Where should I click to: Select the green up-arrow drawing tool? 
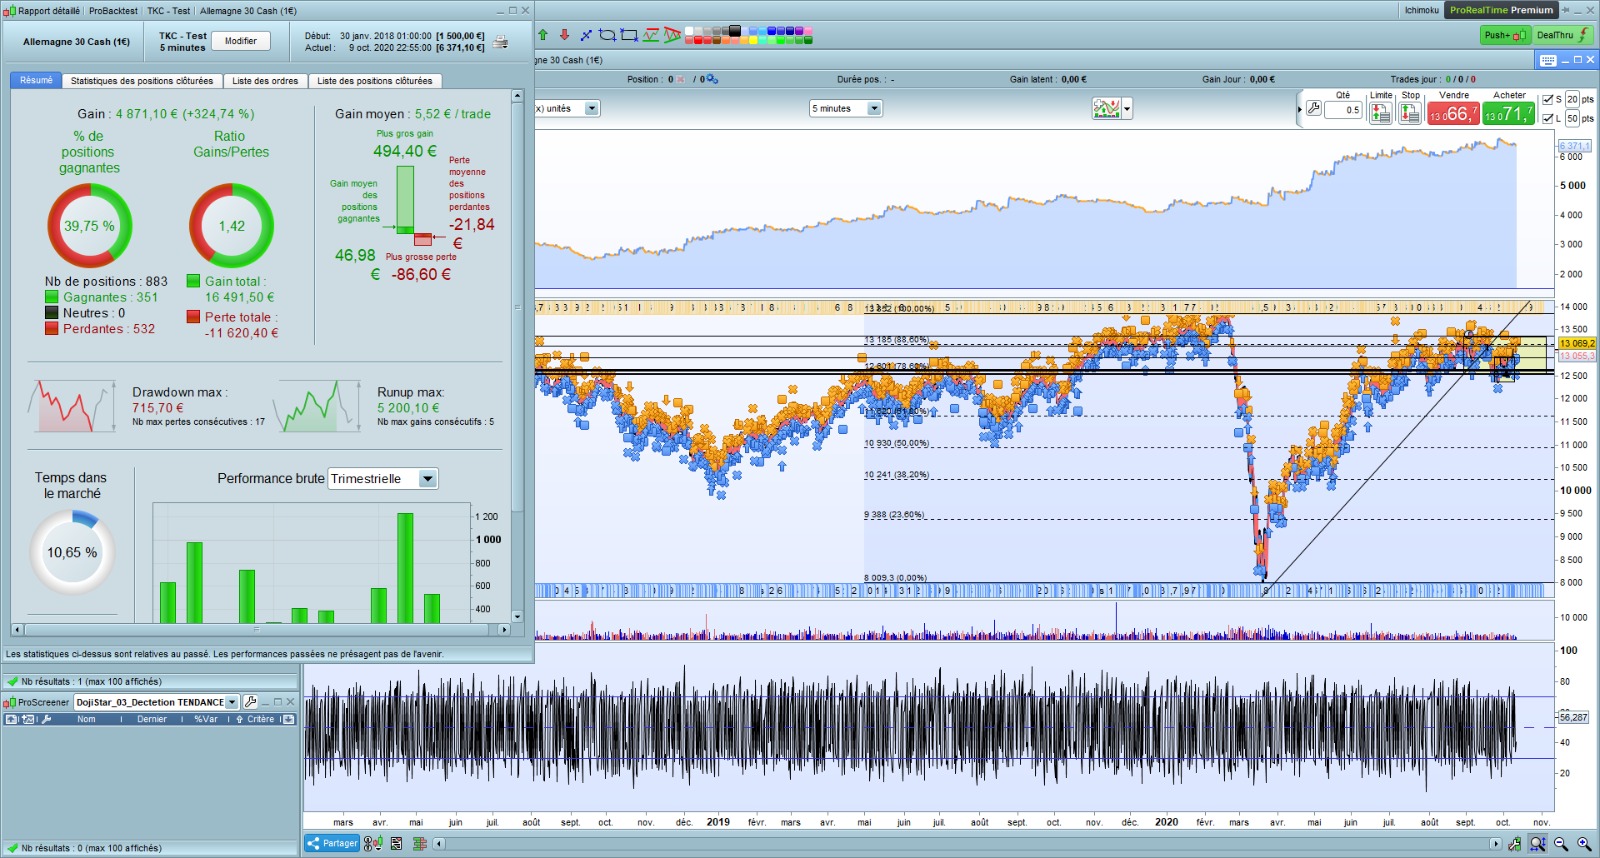click(x=543, y=35)
